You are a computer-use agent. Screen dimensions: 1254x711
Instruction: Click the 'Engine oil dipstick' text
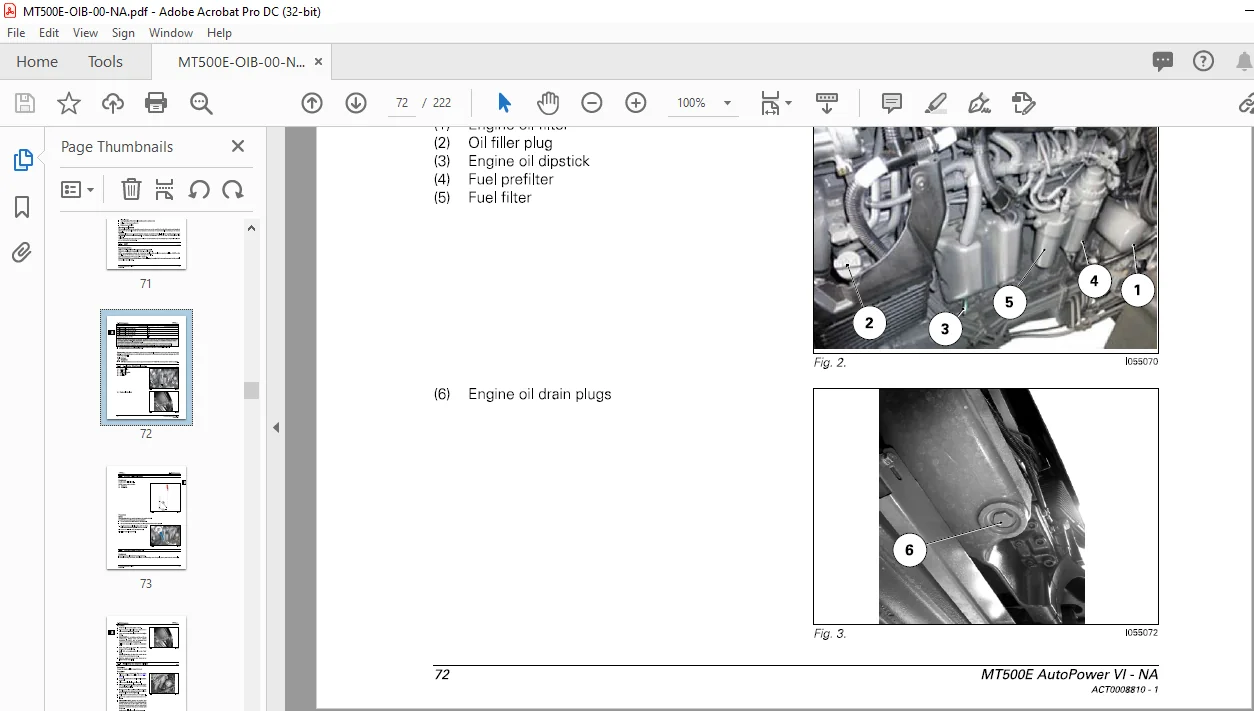tap(529, 161)
